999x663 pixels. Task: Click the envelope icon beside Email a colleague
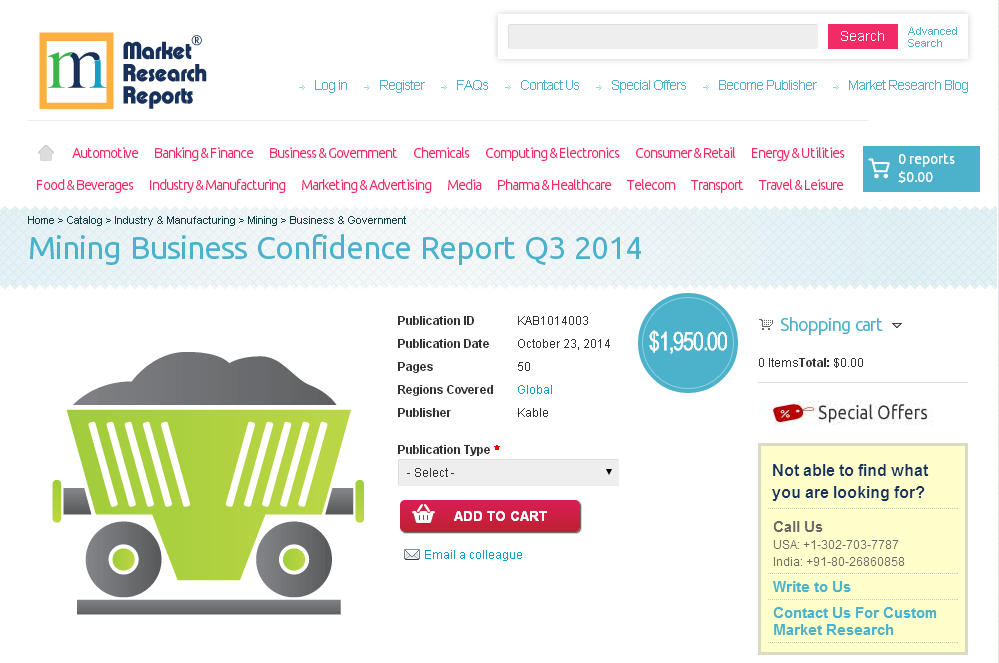[412, 554]
